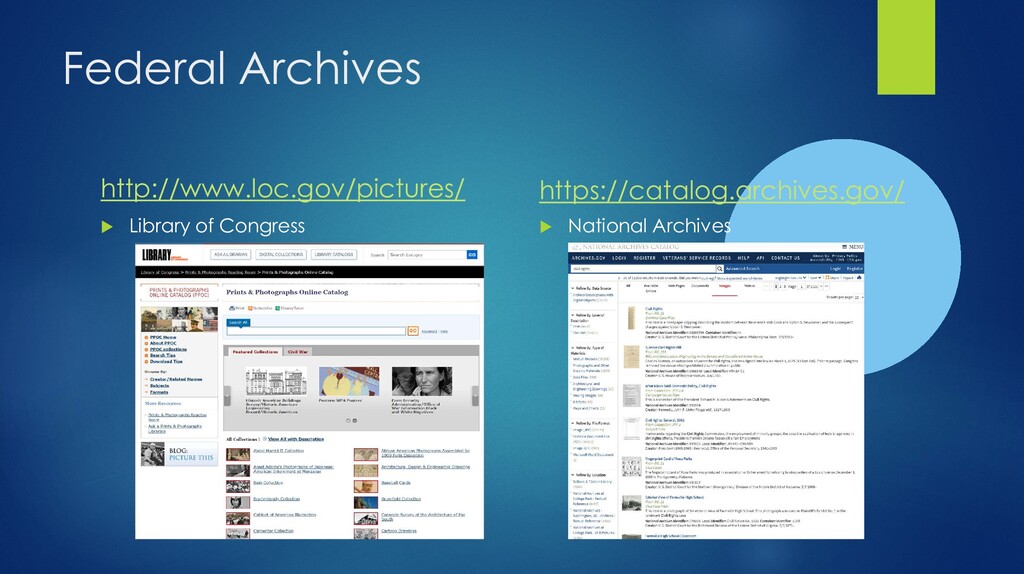
Task: Open the catalog.archives.gov hyperlink on the slide
Action: [722, 191]
